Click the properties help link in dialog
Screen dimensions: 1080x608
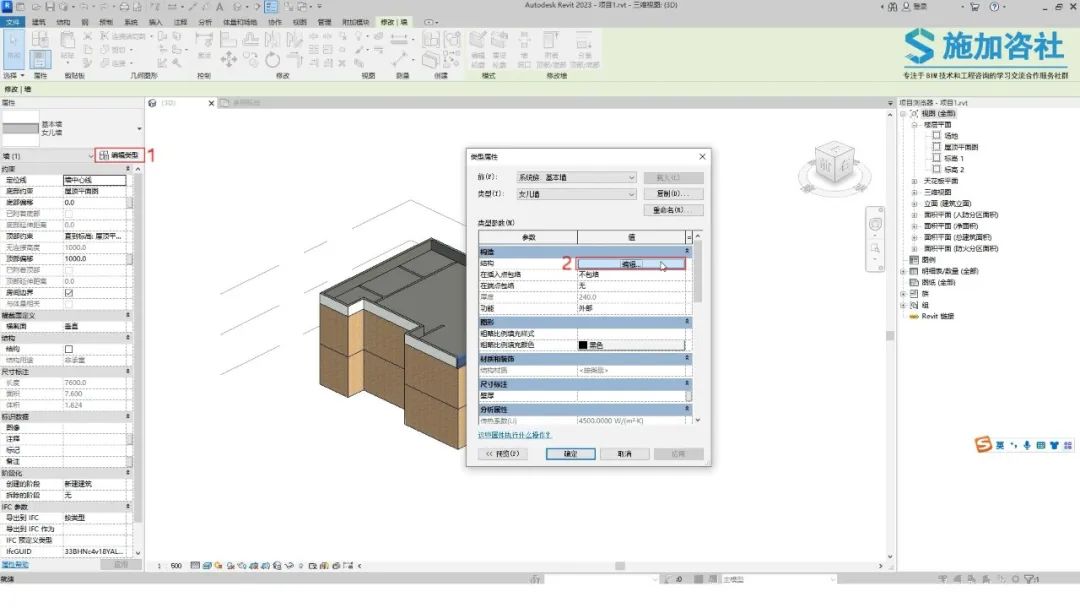(x=515, y=435)
